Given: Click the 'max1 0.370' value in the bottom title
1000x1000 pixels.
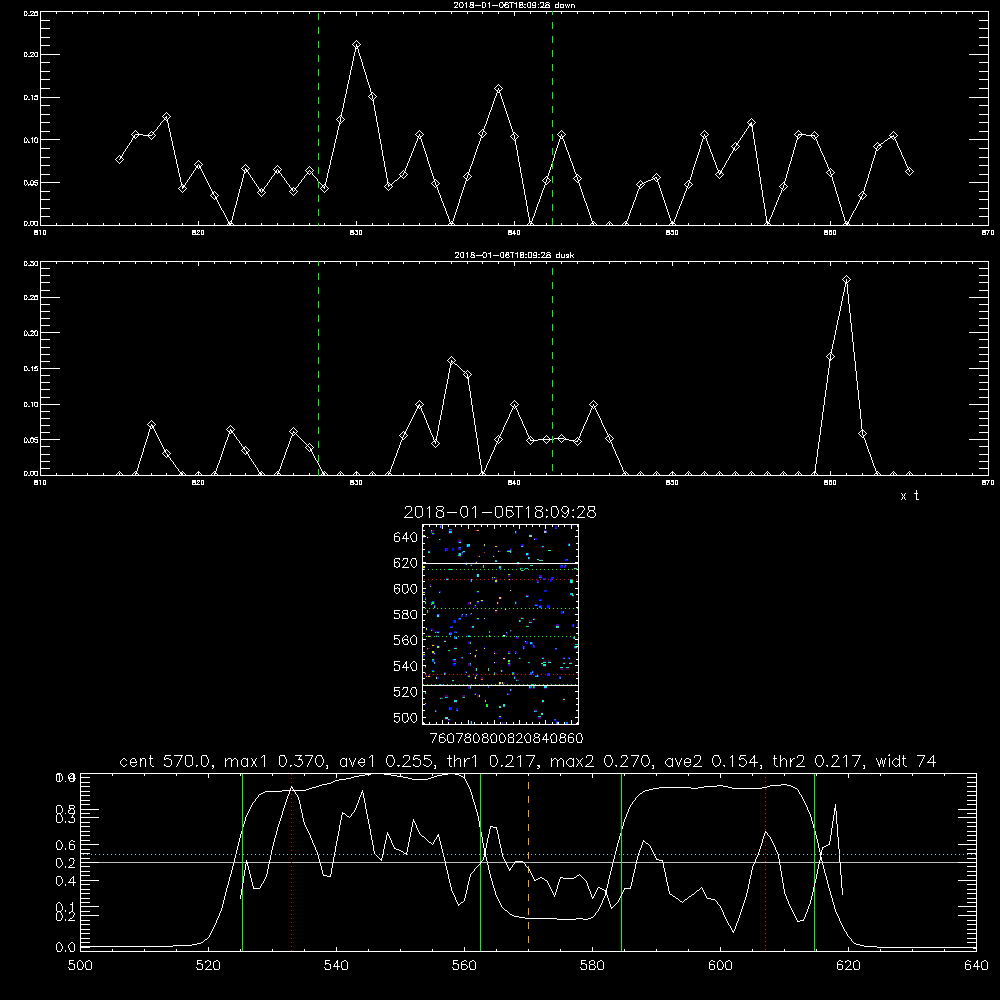Looking at the screenshot, I should coord(272,761).
